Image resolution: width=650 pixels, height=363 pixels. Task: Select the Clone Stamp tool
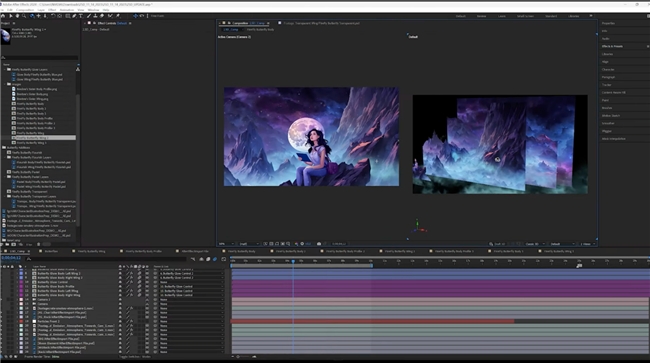[x=95, y=16]
